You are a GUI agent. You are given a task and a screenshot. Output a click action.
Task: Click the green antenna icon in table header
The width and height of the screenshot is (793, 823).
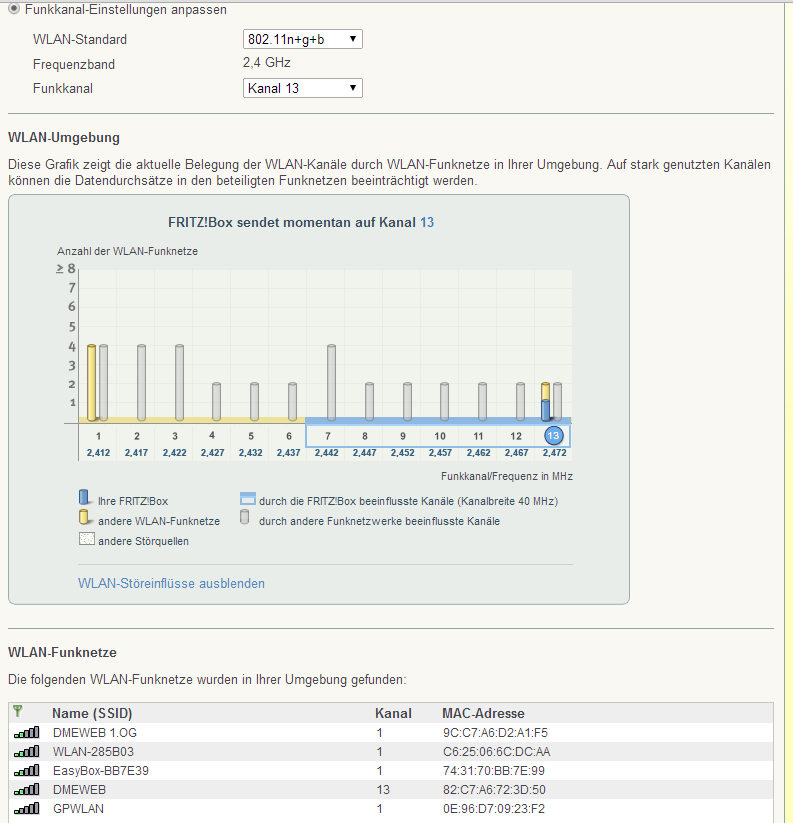click(17, 712)
